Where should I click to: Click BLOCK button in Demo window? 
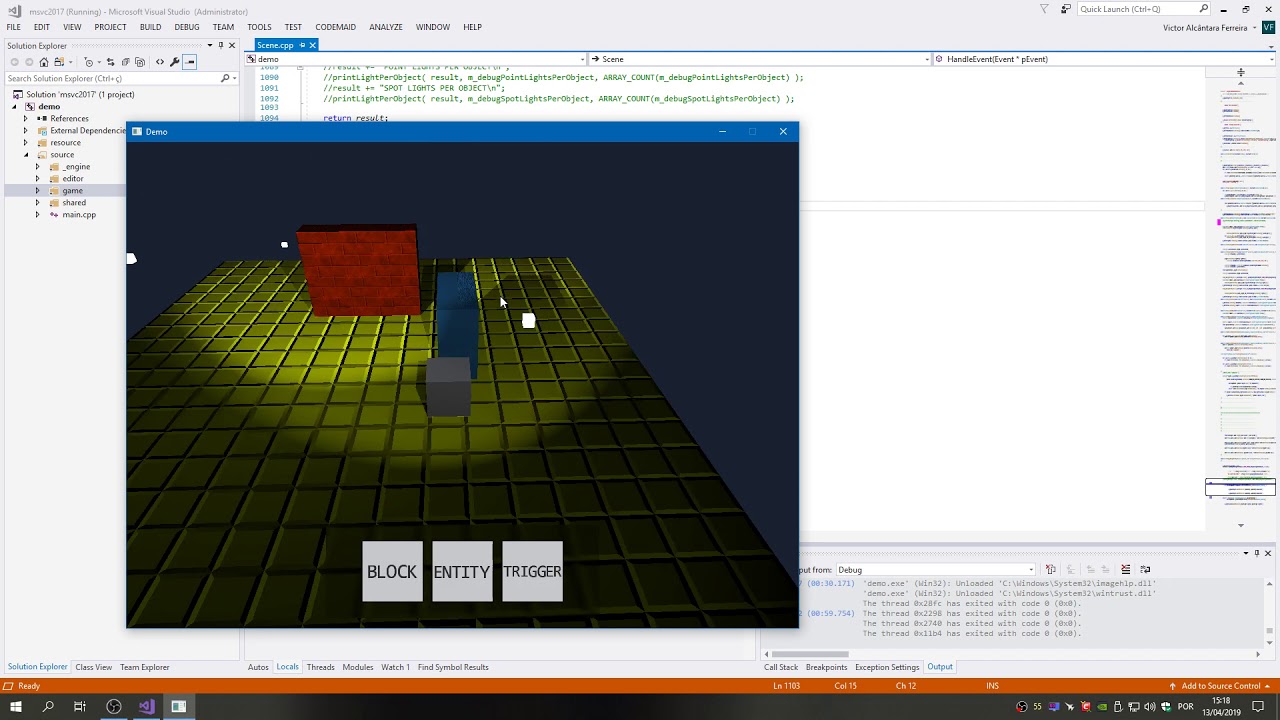click(392, 572)
